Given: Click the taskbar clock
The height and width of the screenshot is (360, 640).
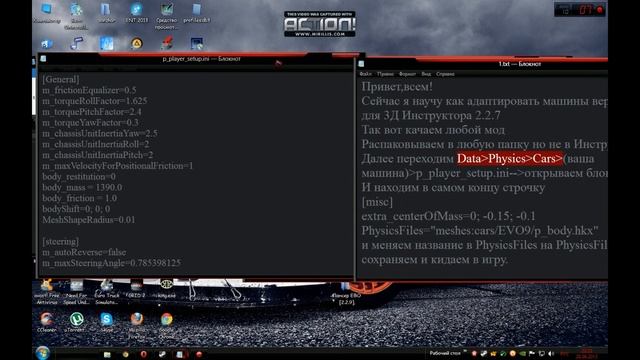Looking at the screenshot, I should 588,353.
